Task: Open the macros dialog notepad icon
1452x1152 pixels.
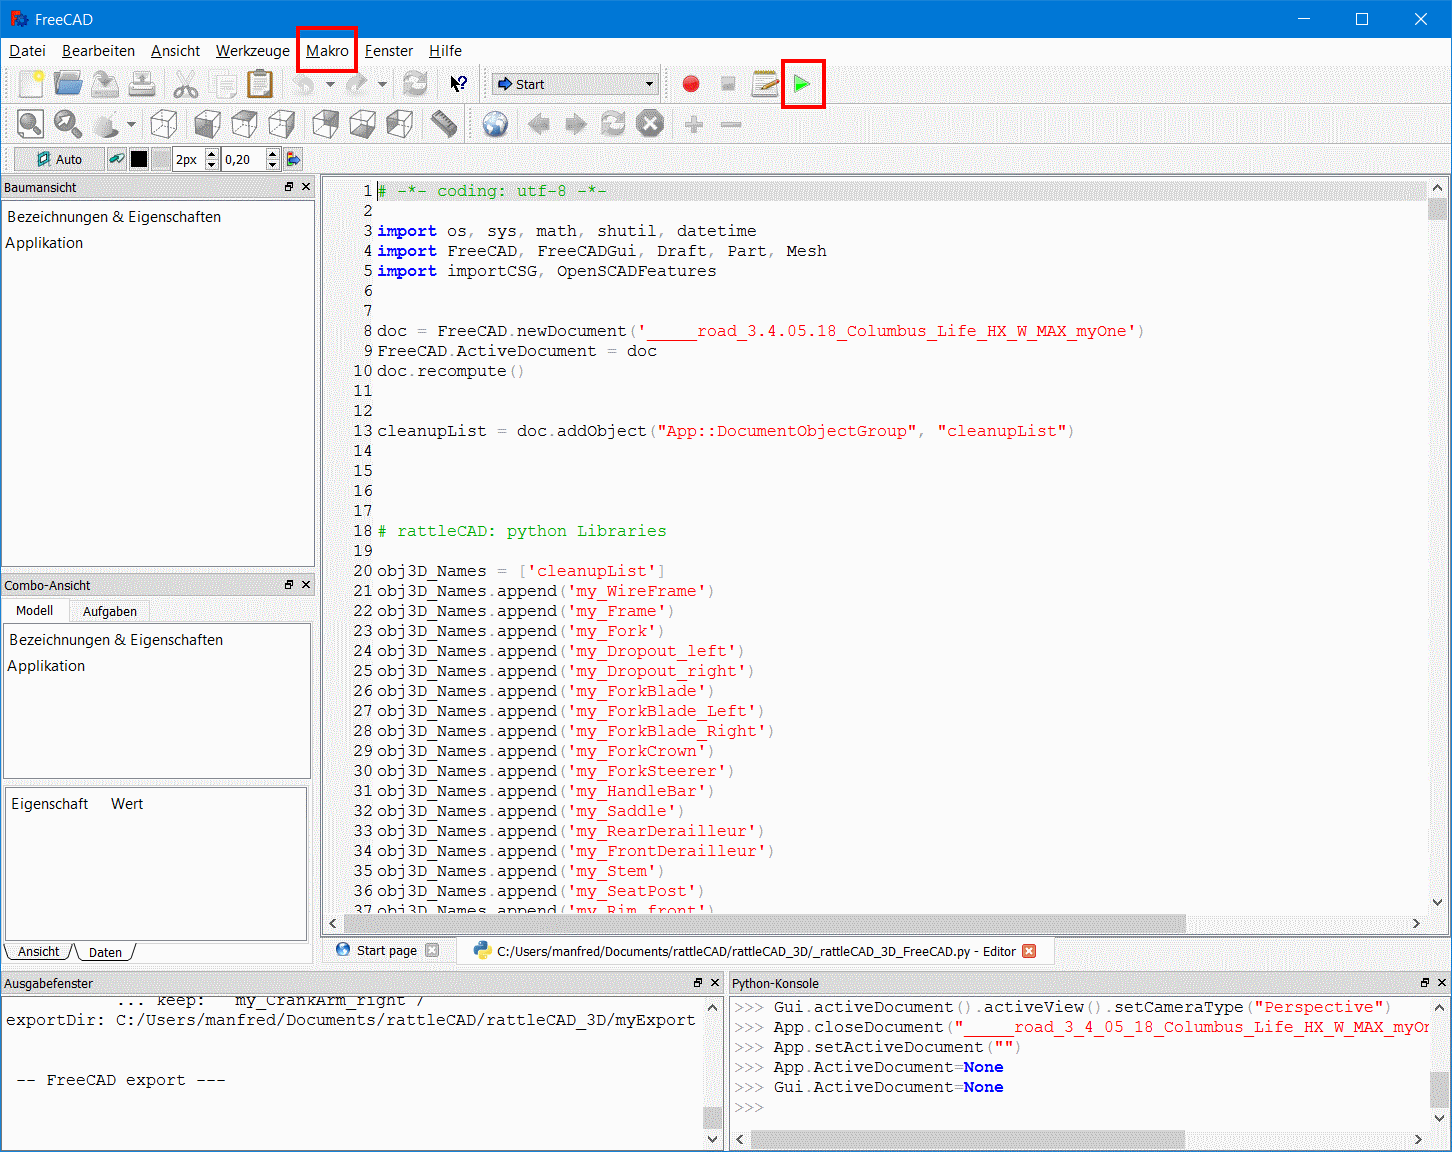Action: coord(765,84)
